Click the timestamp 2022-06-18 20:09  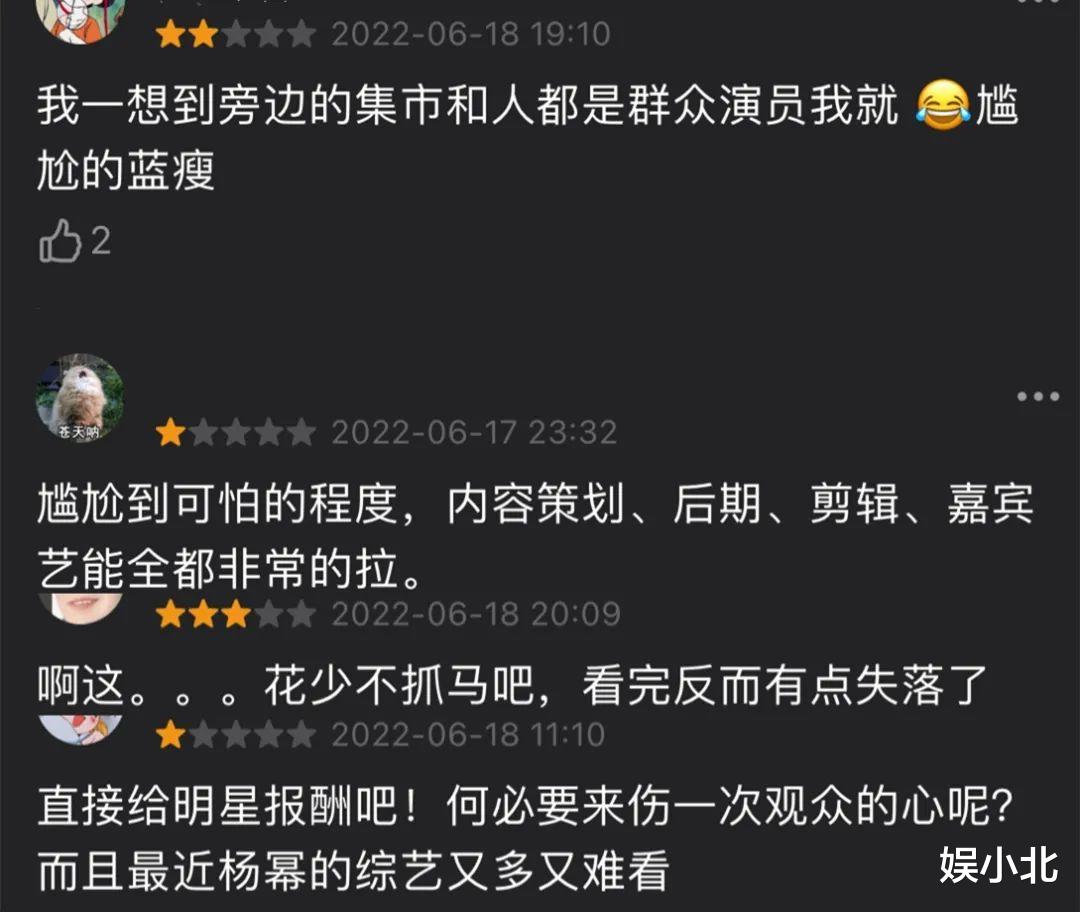476,614
